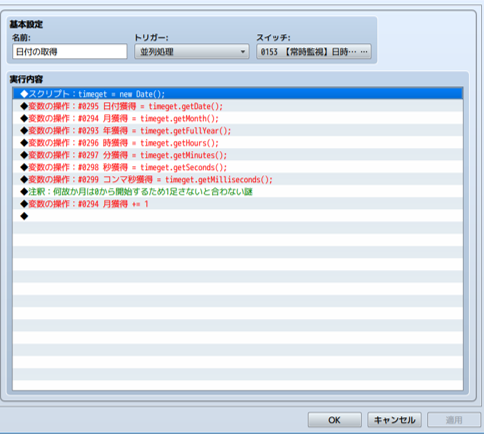Select the #0294 月獲得 getMonth line
The width and height of the screenshot is (484, 434).
238,119
